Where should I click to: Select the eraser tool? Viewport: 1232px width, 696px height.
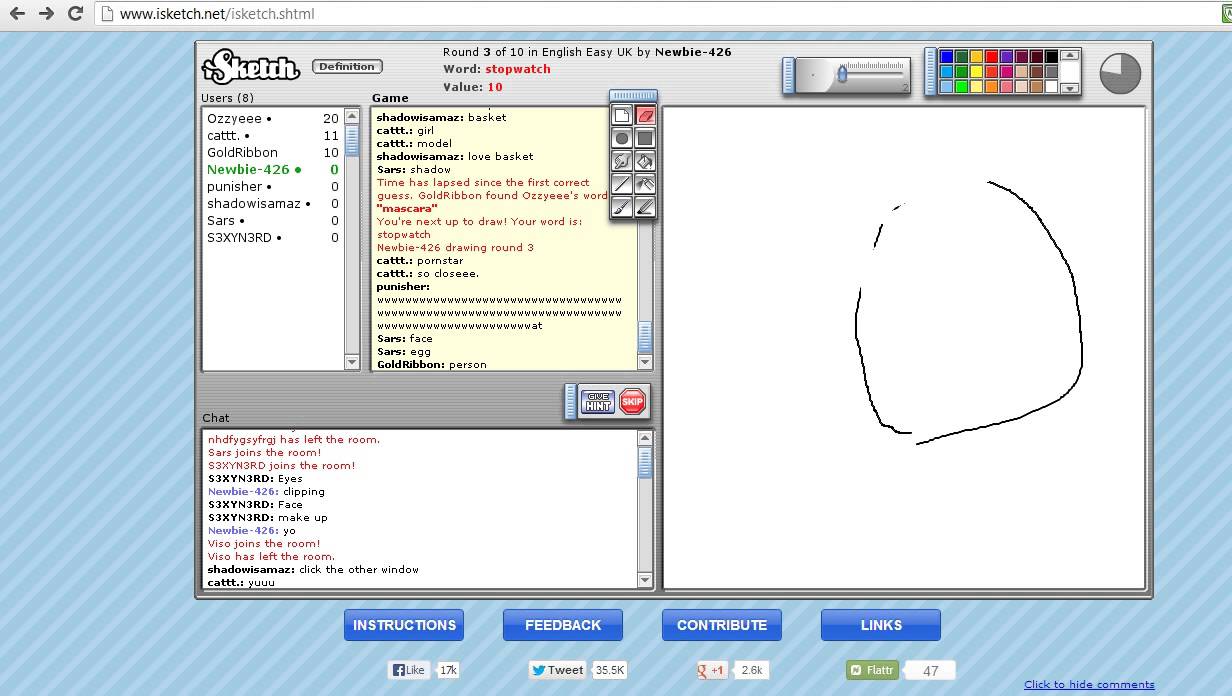[x=645, y=115]
